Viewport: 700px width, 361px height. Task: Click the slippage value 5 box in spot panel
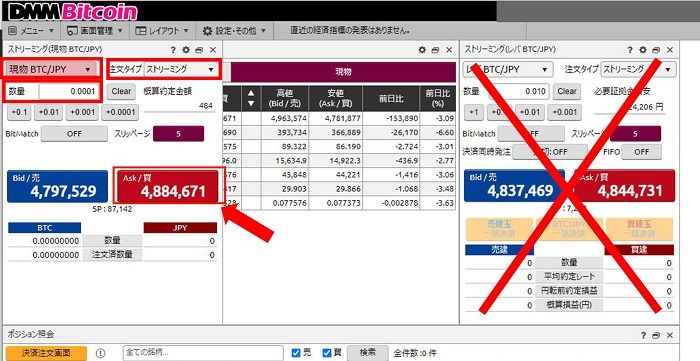178,133
